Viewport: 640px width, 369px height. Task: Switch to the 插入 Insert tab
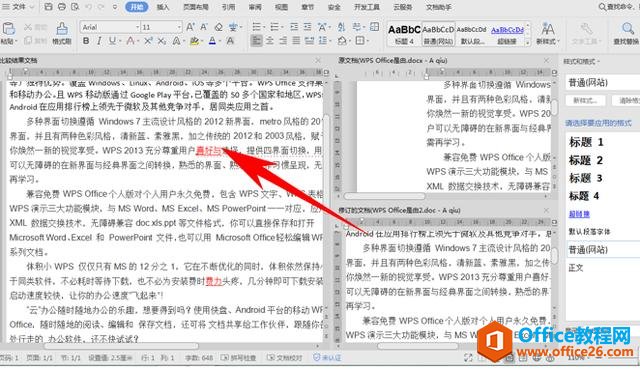pyautogui.click(x=163, y=7)
